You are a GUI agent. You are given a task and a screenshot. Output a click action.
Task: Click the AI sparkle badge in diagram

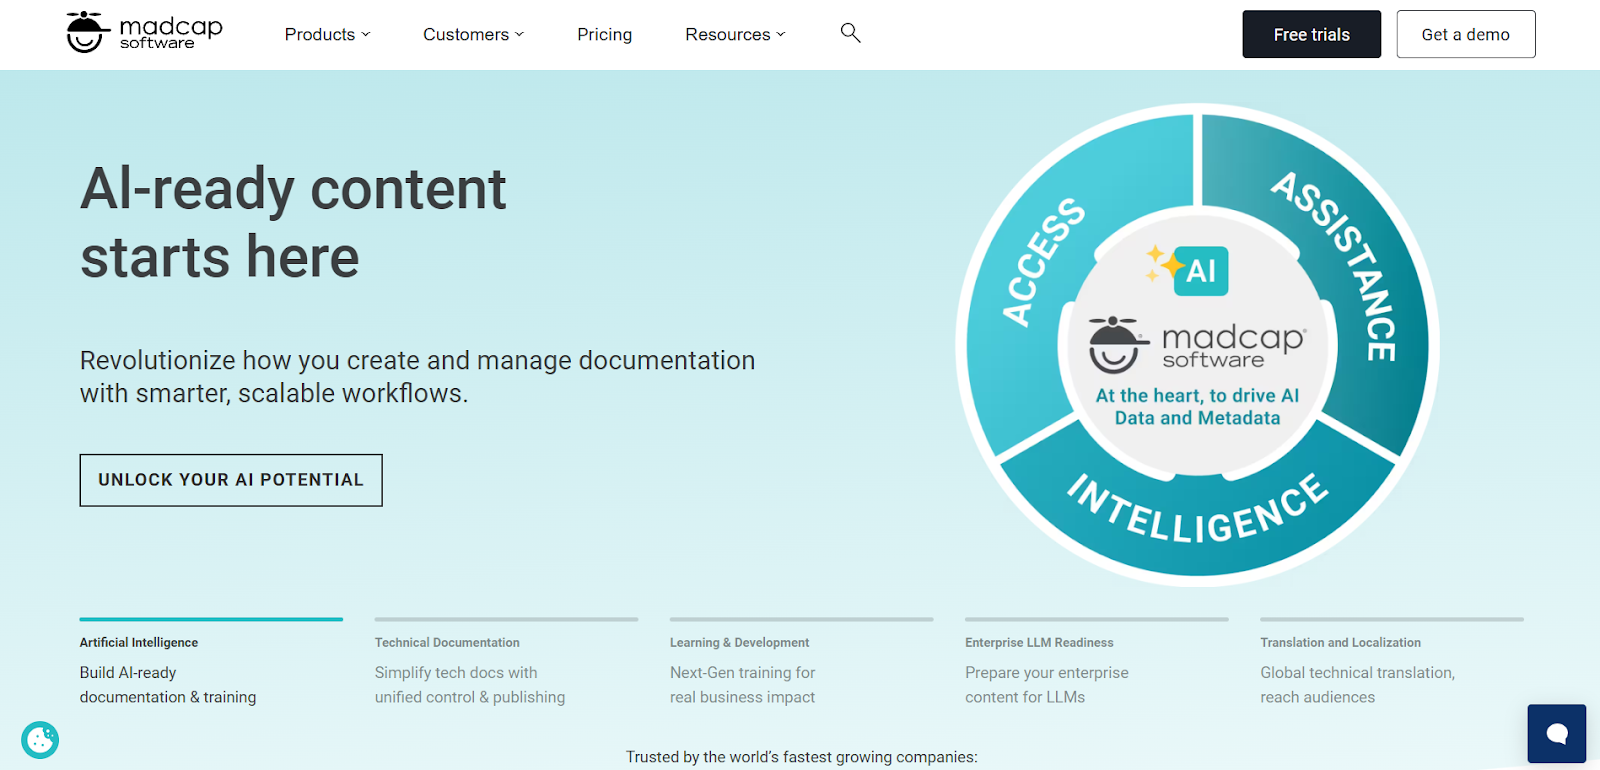pyautogui.click(x=1187, y=270)
